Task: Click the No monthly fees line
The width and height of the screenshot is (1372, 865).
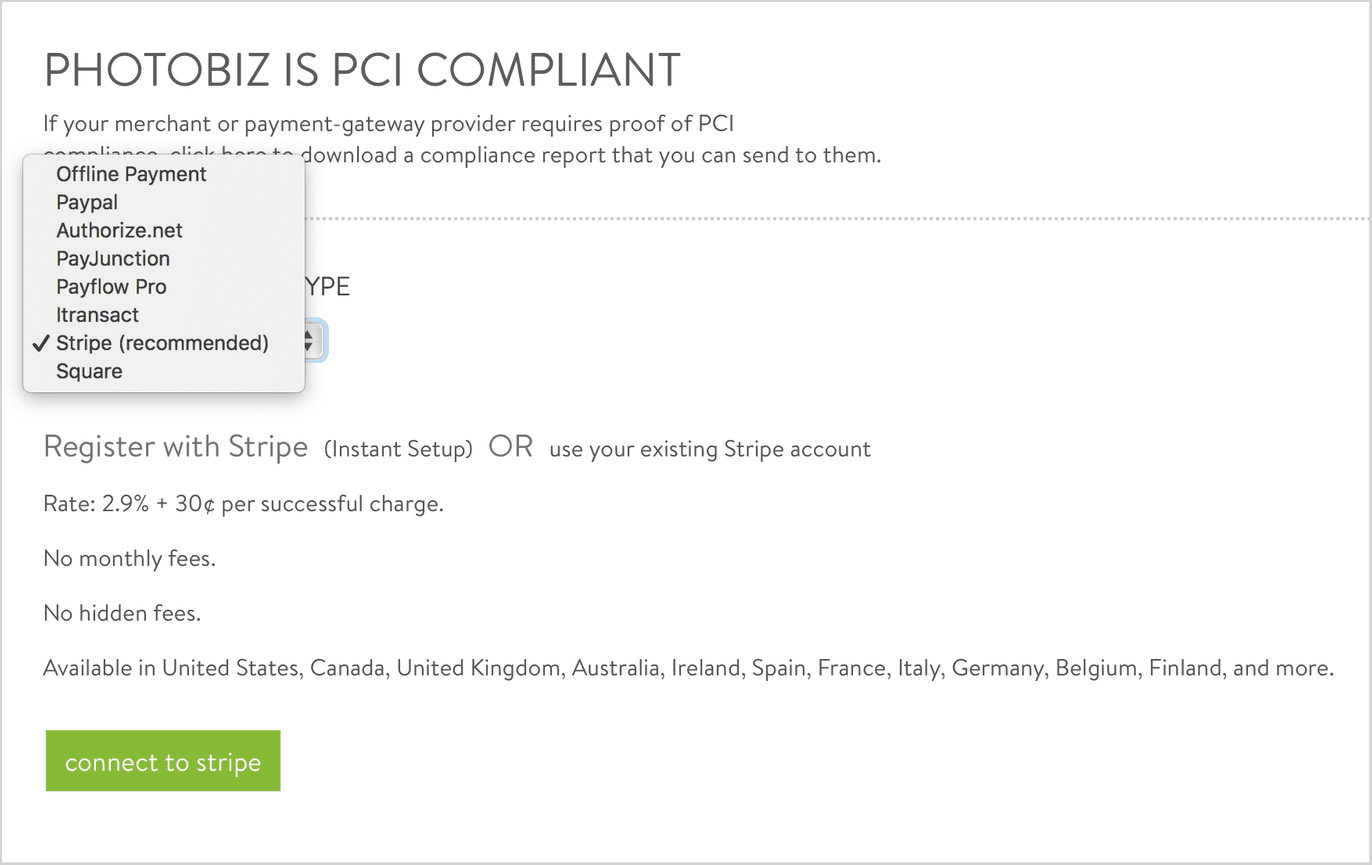Action: 129,558
